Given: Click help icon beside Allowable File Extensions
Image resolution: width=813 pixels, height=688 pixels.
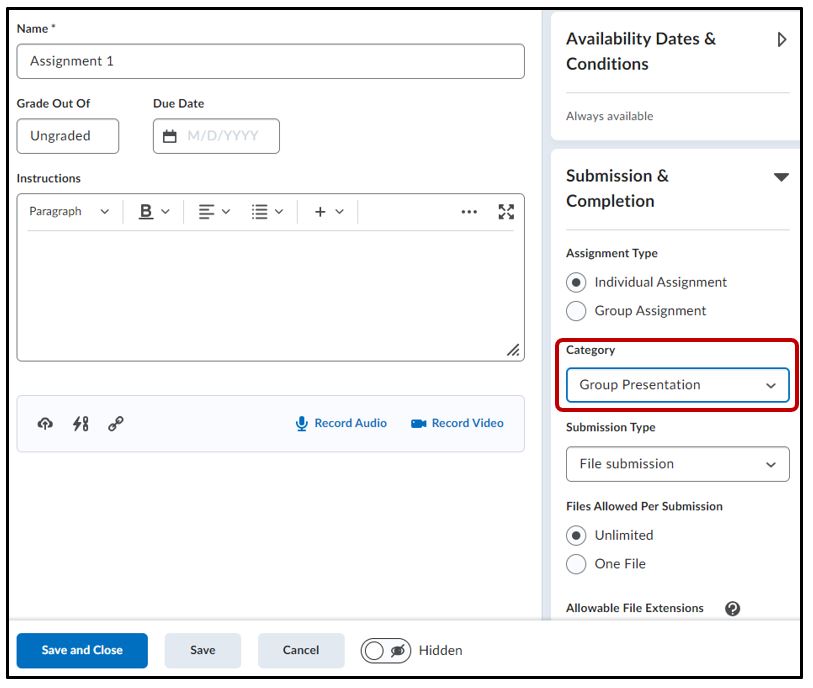Looking at the screenshot, I should point(732,609).
